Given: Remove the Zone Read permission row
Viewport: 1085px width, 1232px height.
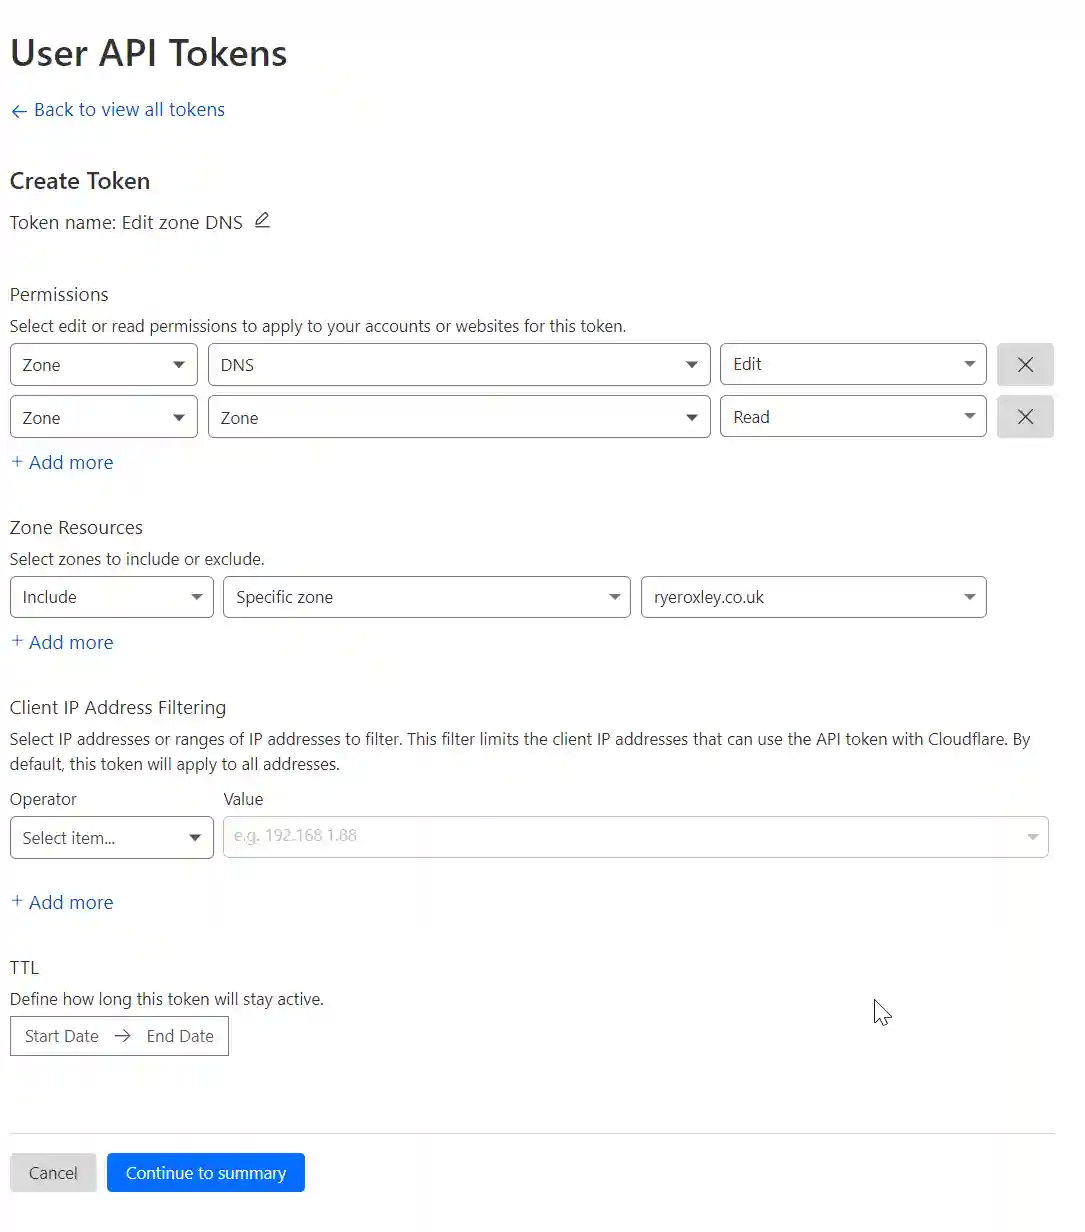Looking at the screenshot, I should [1025, 416].
